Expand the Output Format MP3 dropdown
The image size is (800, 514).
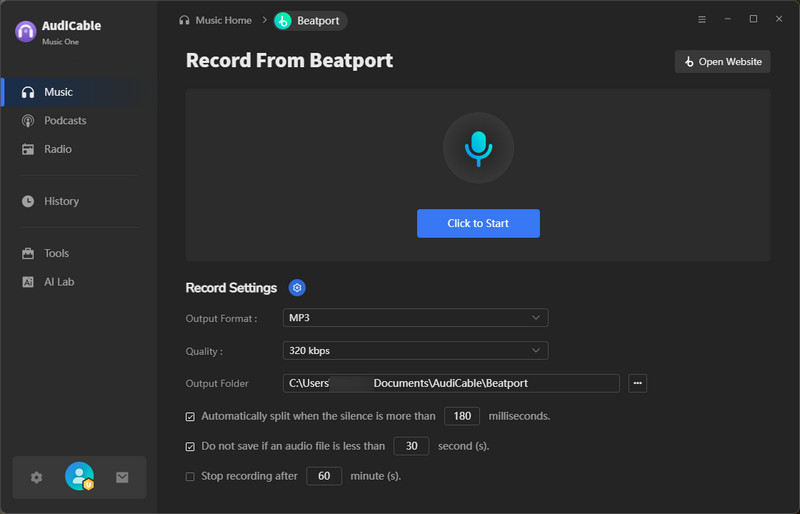(x=415, y=318)
